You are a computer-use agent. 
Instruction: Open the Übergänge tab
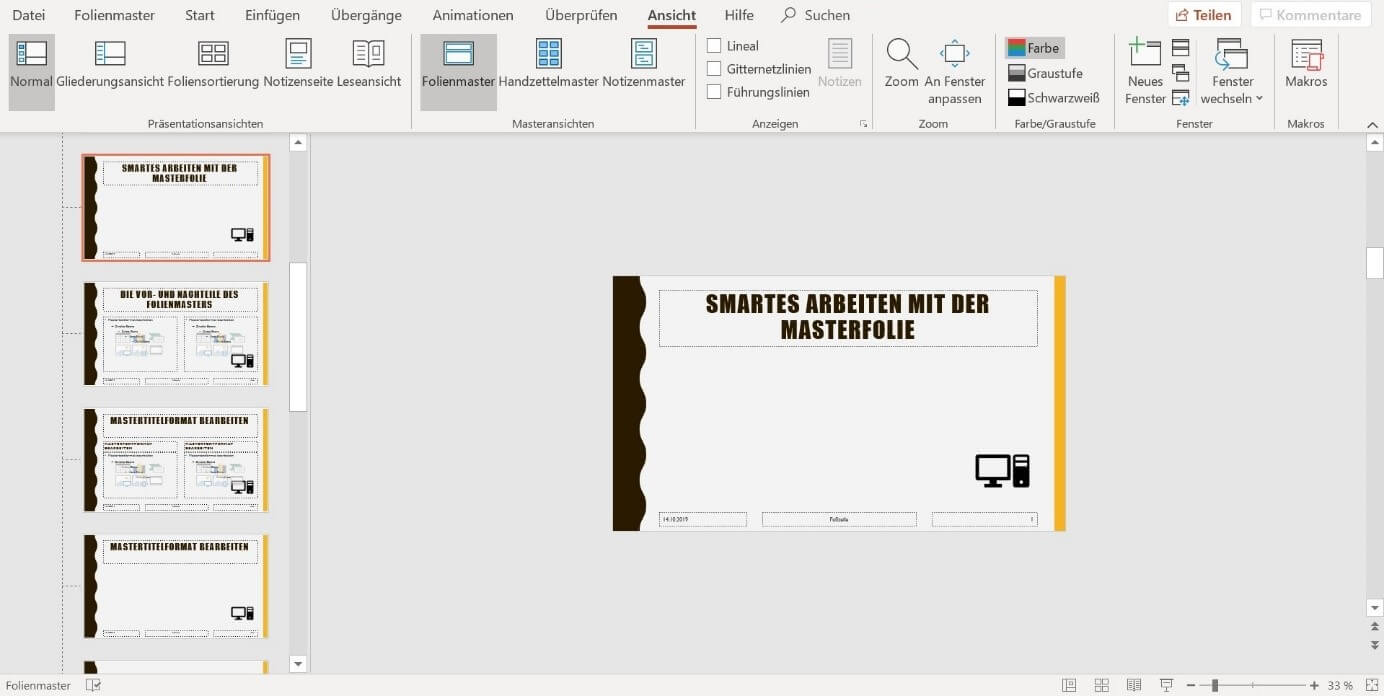pyautogui.click(x=366, y=15)
